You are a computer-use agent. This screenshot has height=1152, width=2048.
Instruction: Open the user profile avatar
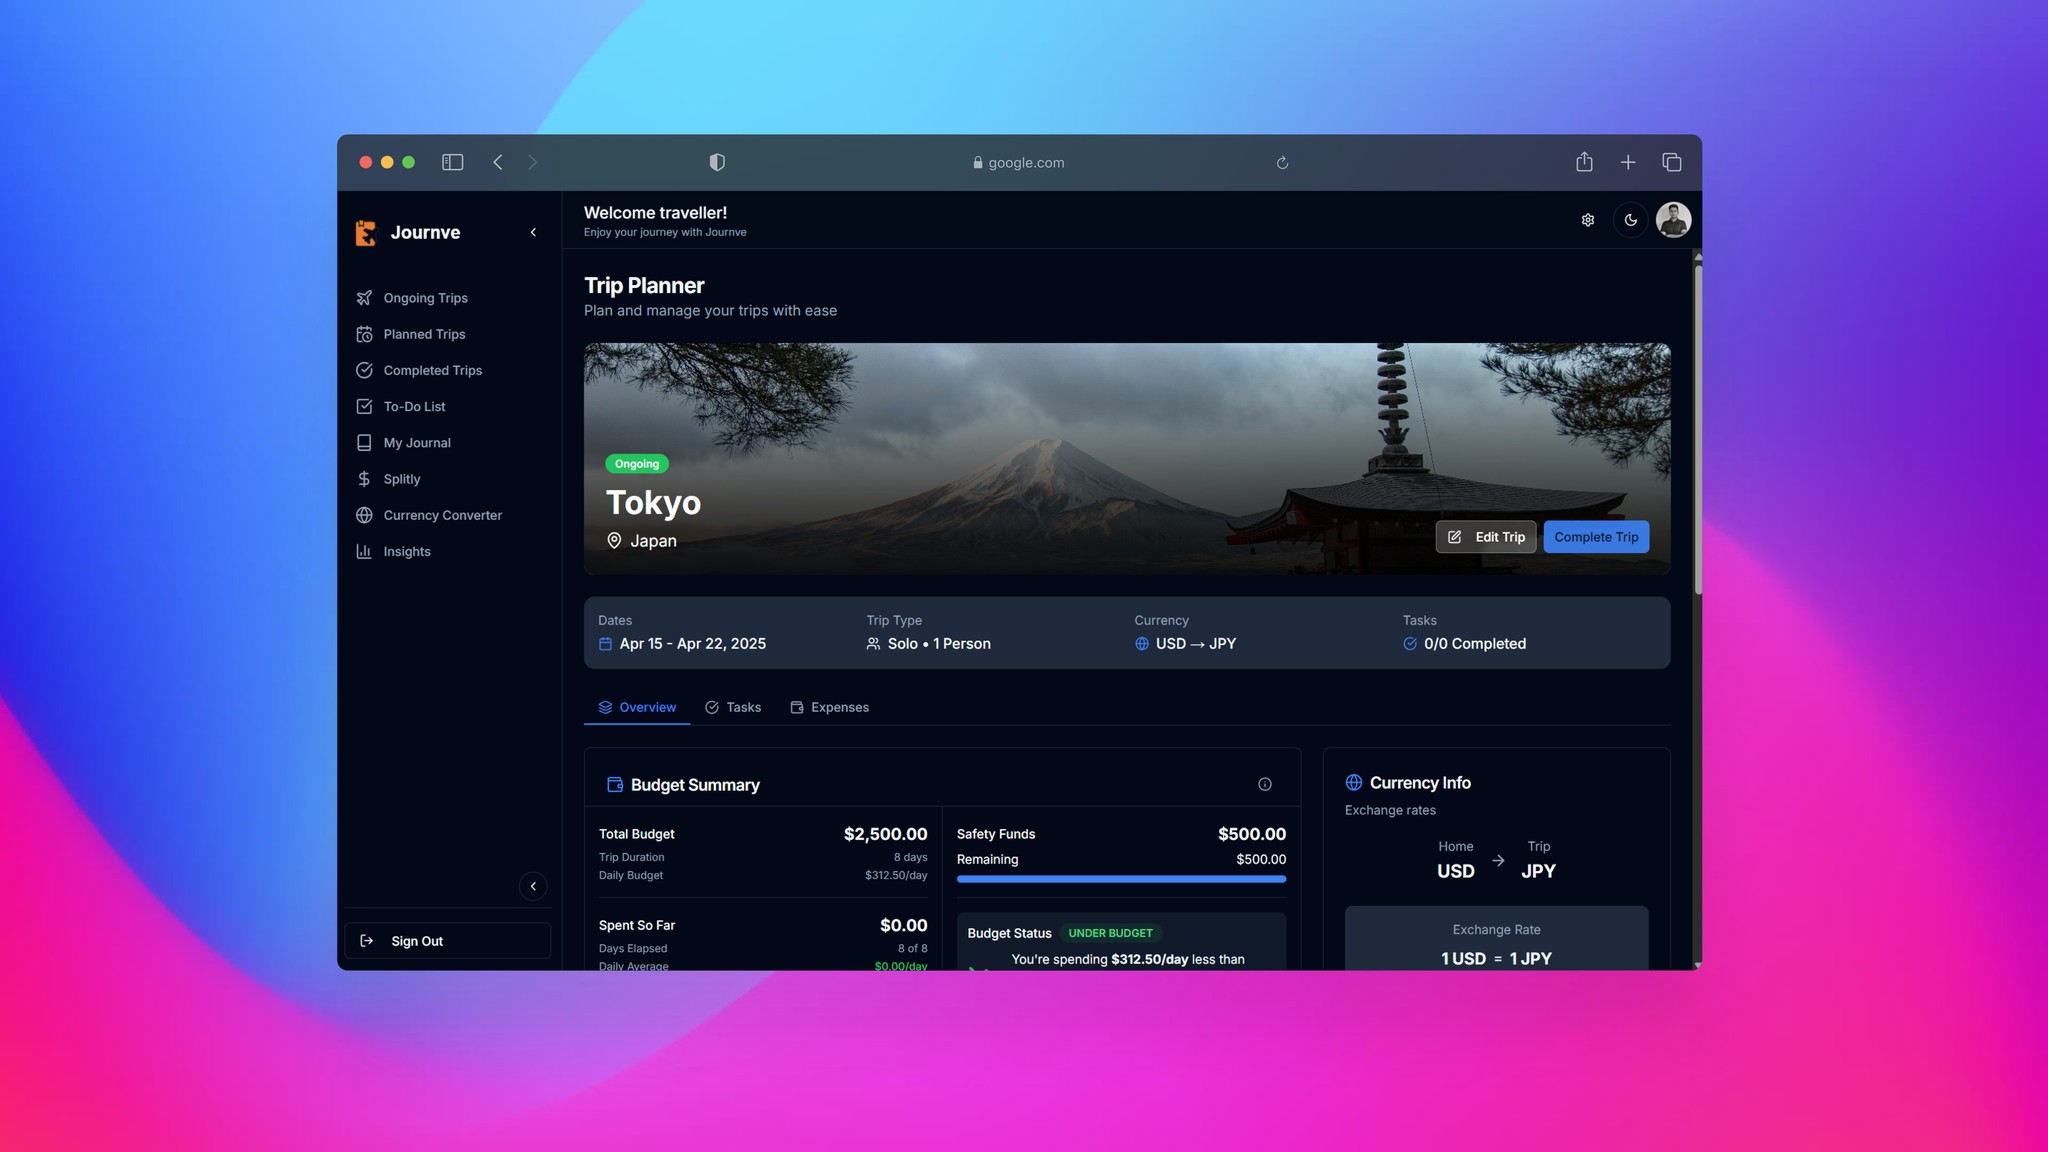pos(1673,220)
